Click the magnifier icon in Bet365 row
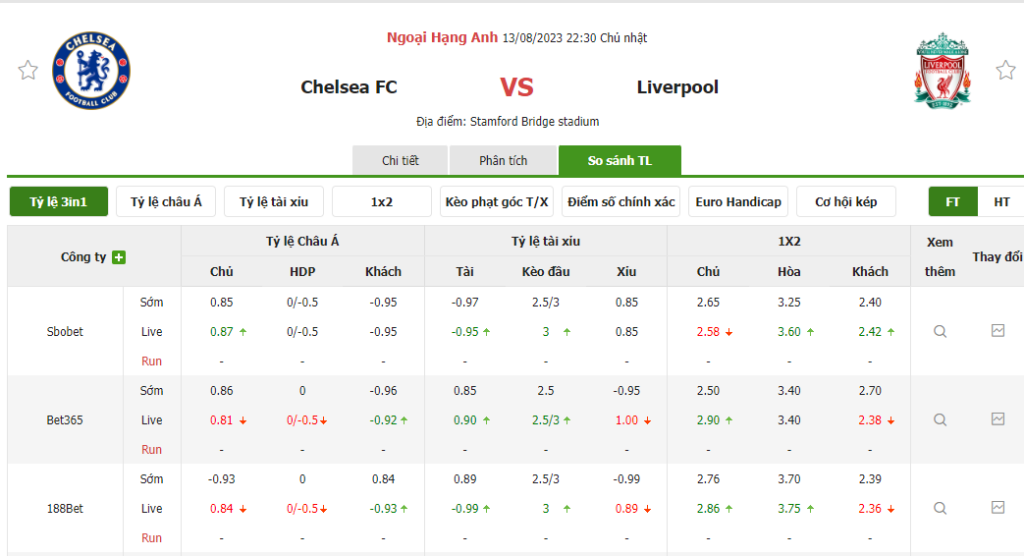This screenshot has width=1024, height=556. coord(940,420)
